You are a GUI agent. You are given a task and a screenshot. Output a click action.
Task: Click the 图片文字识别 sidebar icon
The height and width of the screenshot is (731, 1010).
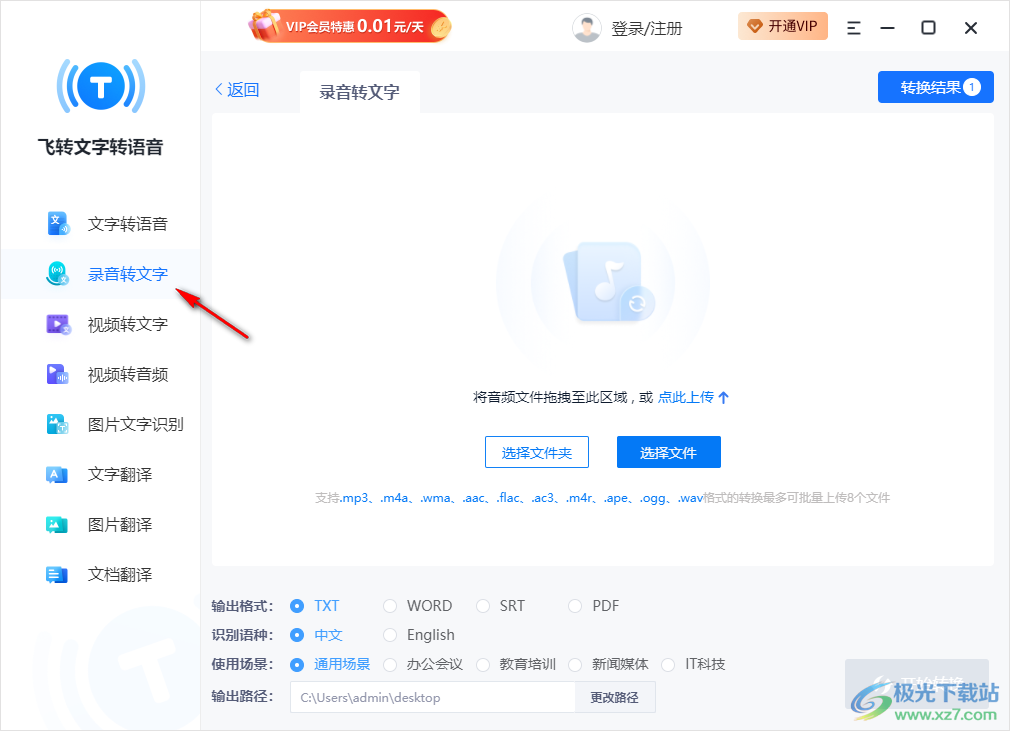pos(58,424)
